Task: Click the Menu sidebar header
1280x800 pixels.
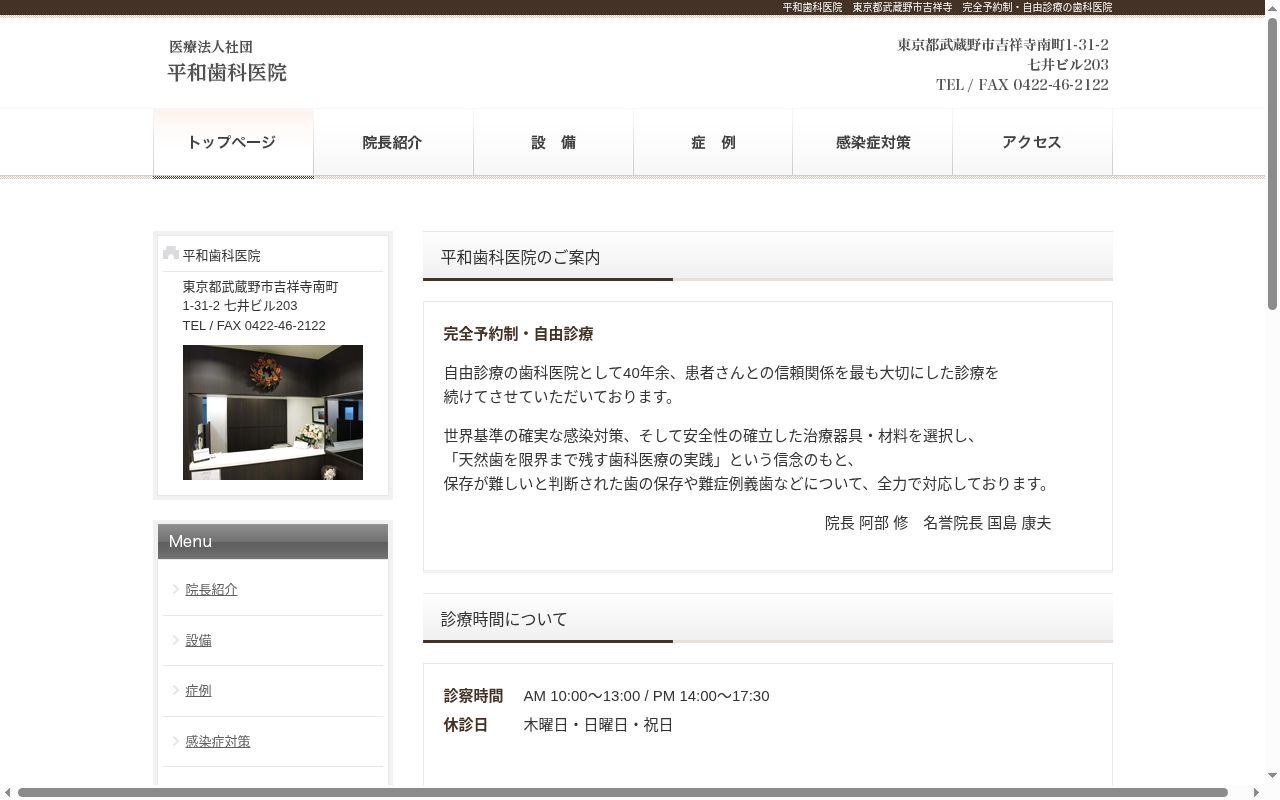Action: click(x=273, y=542)
